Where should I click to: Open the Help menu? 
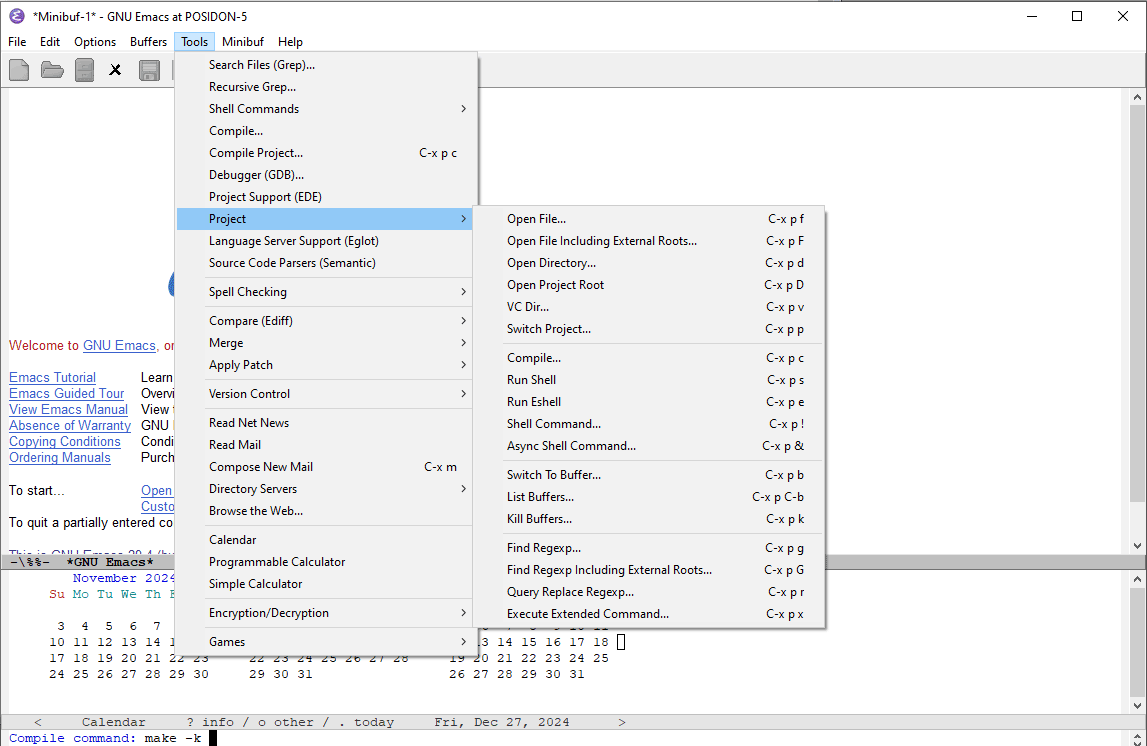pos(290,42)
